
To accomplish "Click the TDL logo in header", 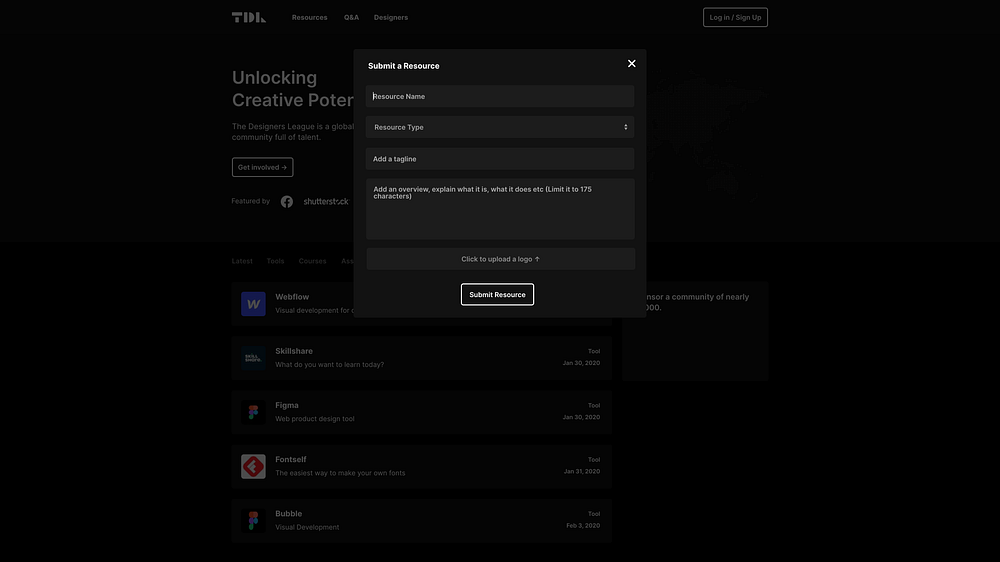I will 249,17.
